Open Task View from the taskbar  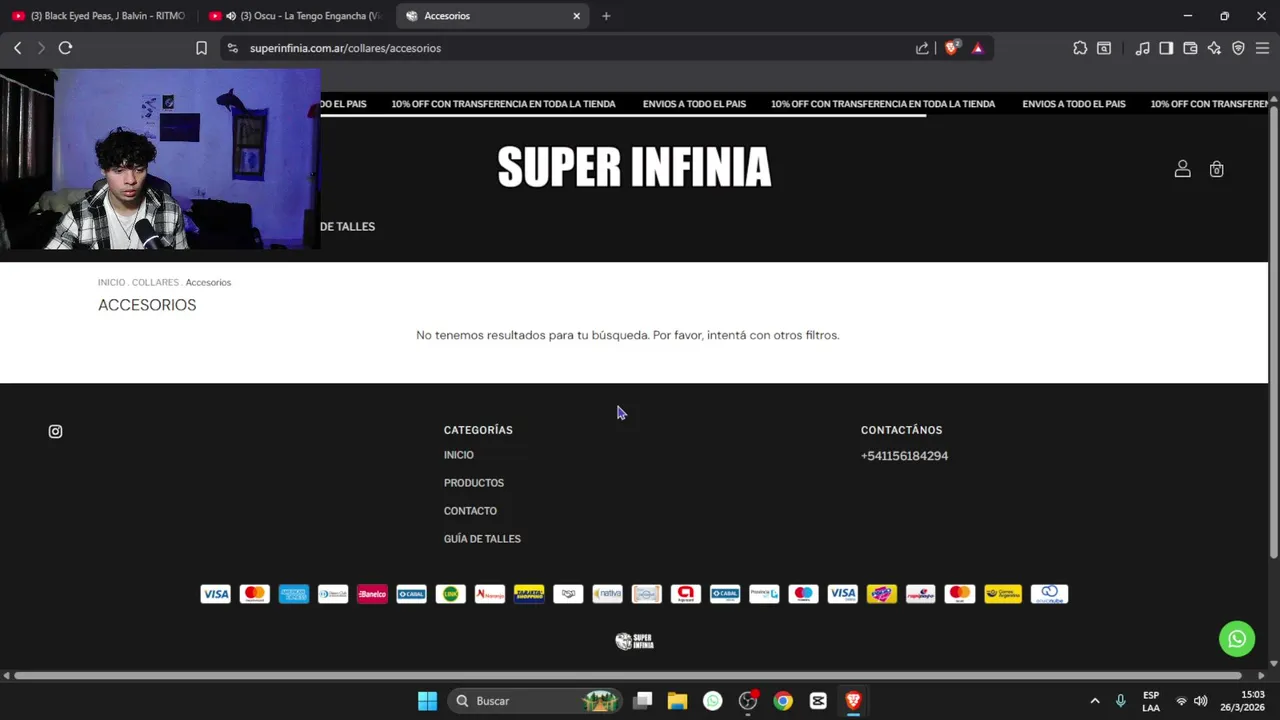coord(642,701)
